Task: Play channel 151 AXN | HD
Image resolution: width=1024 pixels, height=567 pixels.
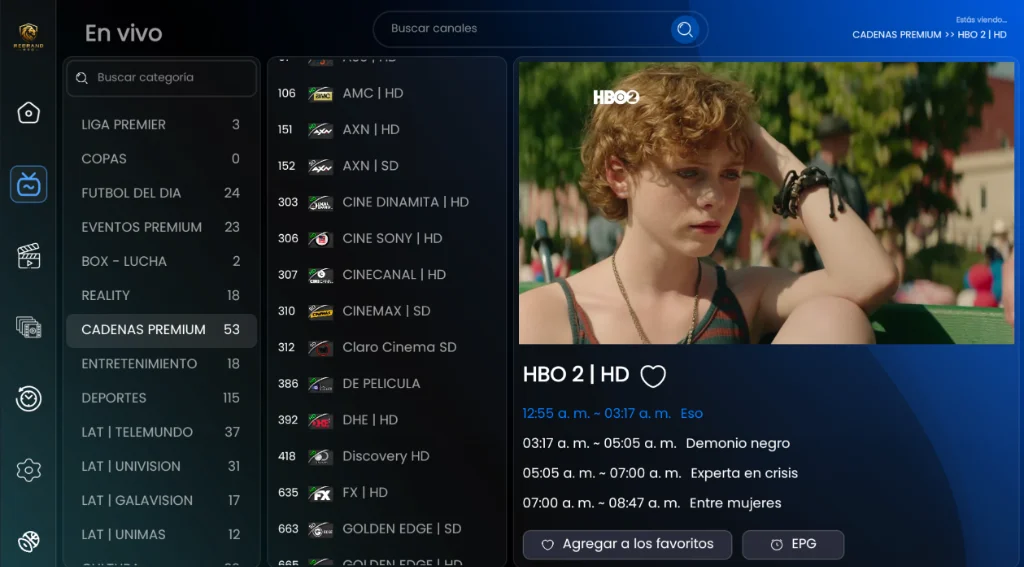Action: pyautogui.click(x=387, y=129)
